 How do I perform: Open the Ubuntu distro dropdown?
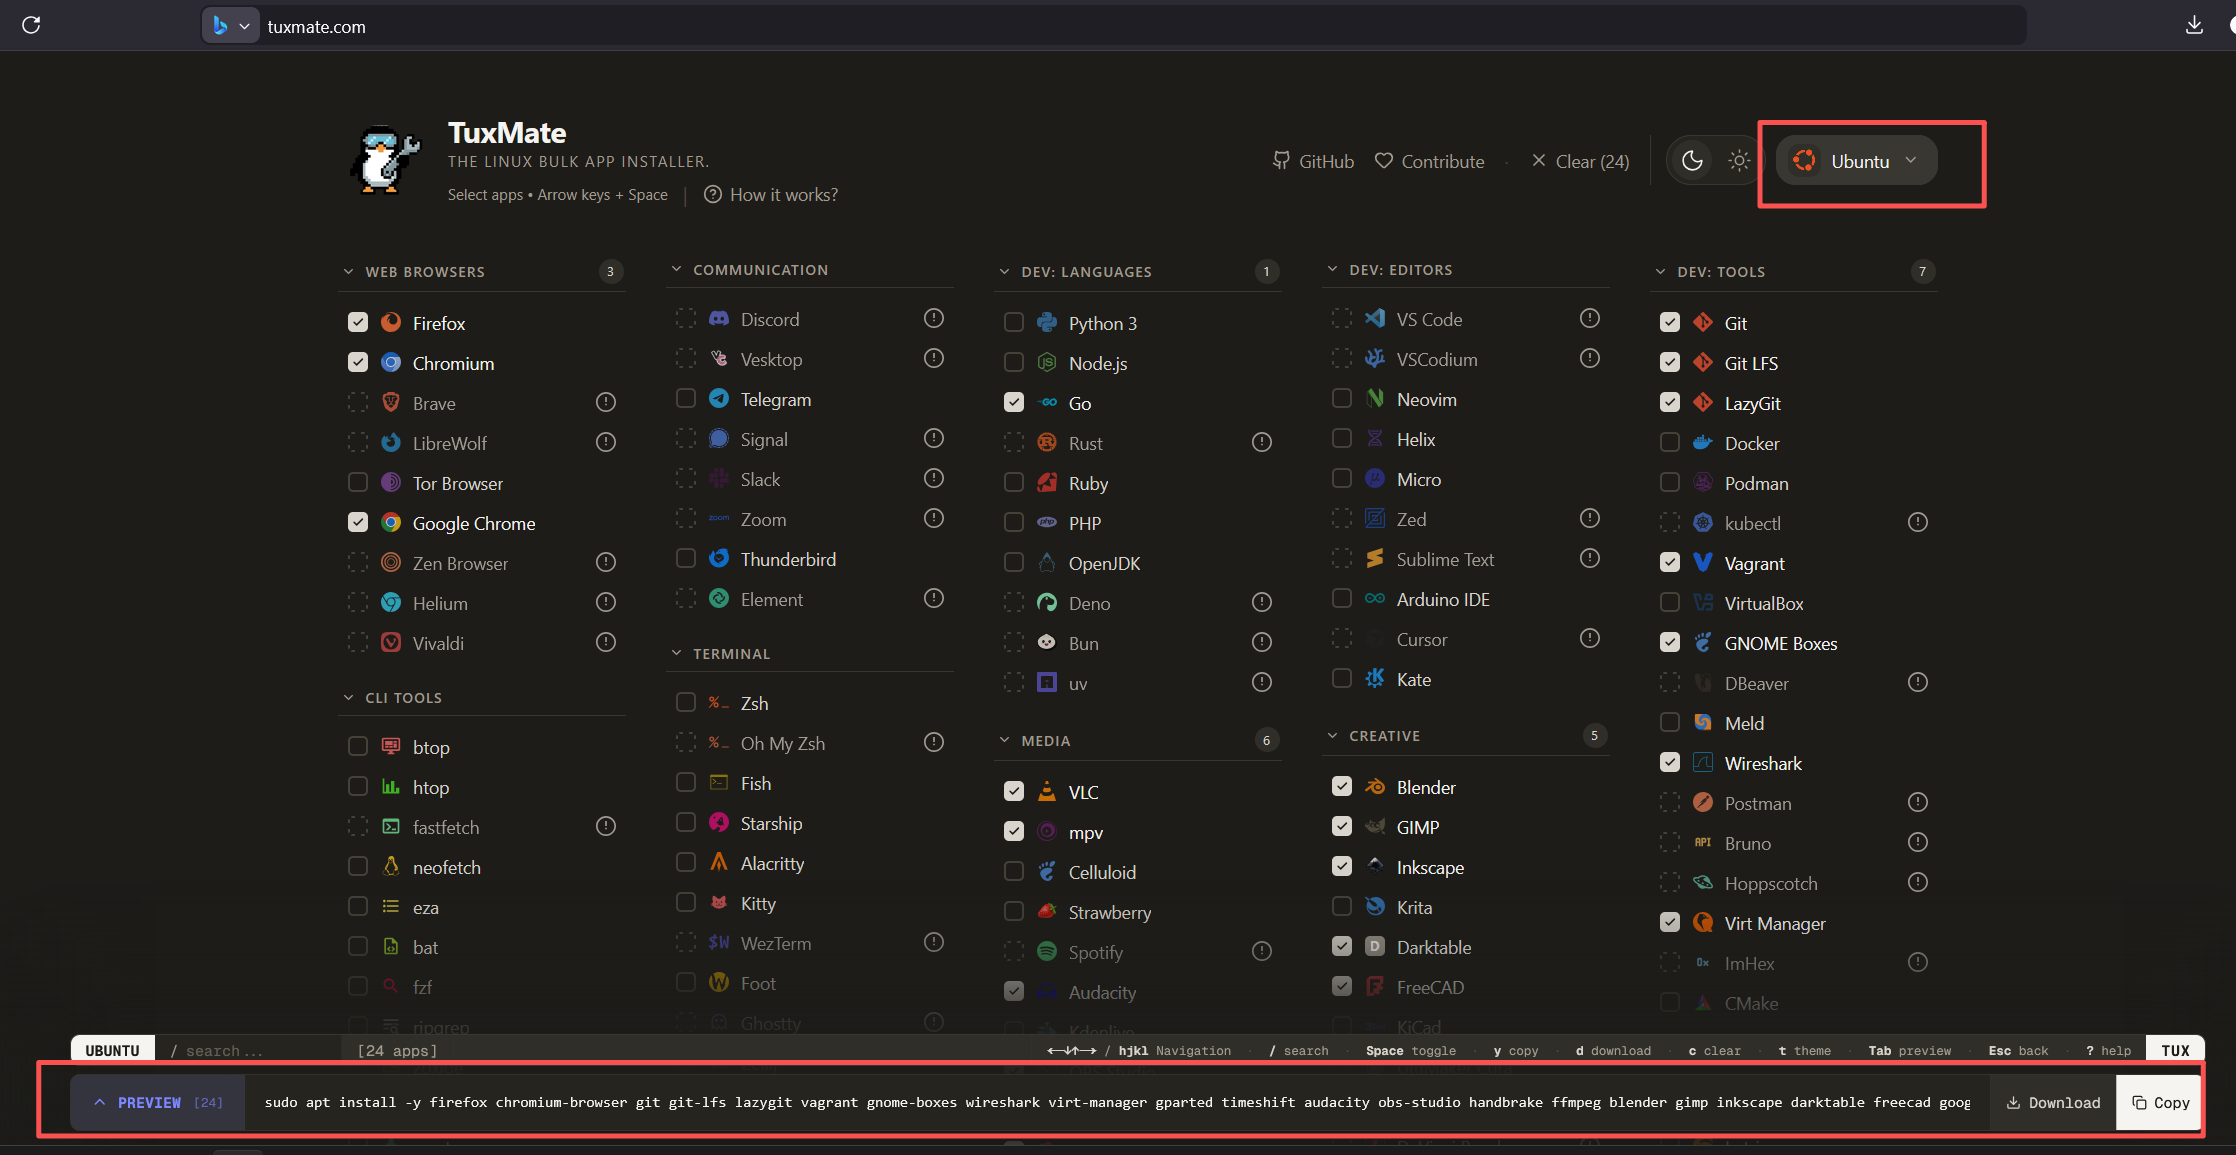tap(1856, 161)
